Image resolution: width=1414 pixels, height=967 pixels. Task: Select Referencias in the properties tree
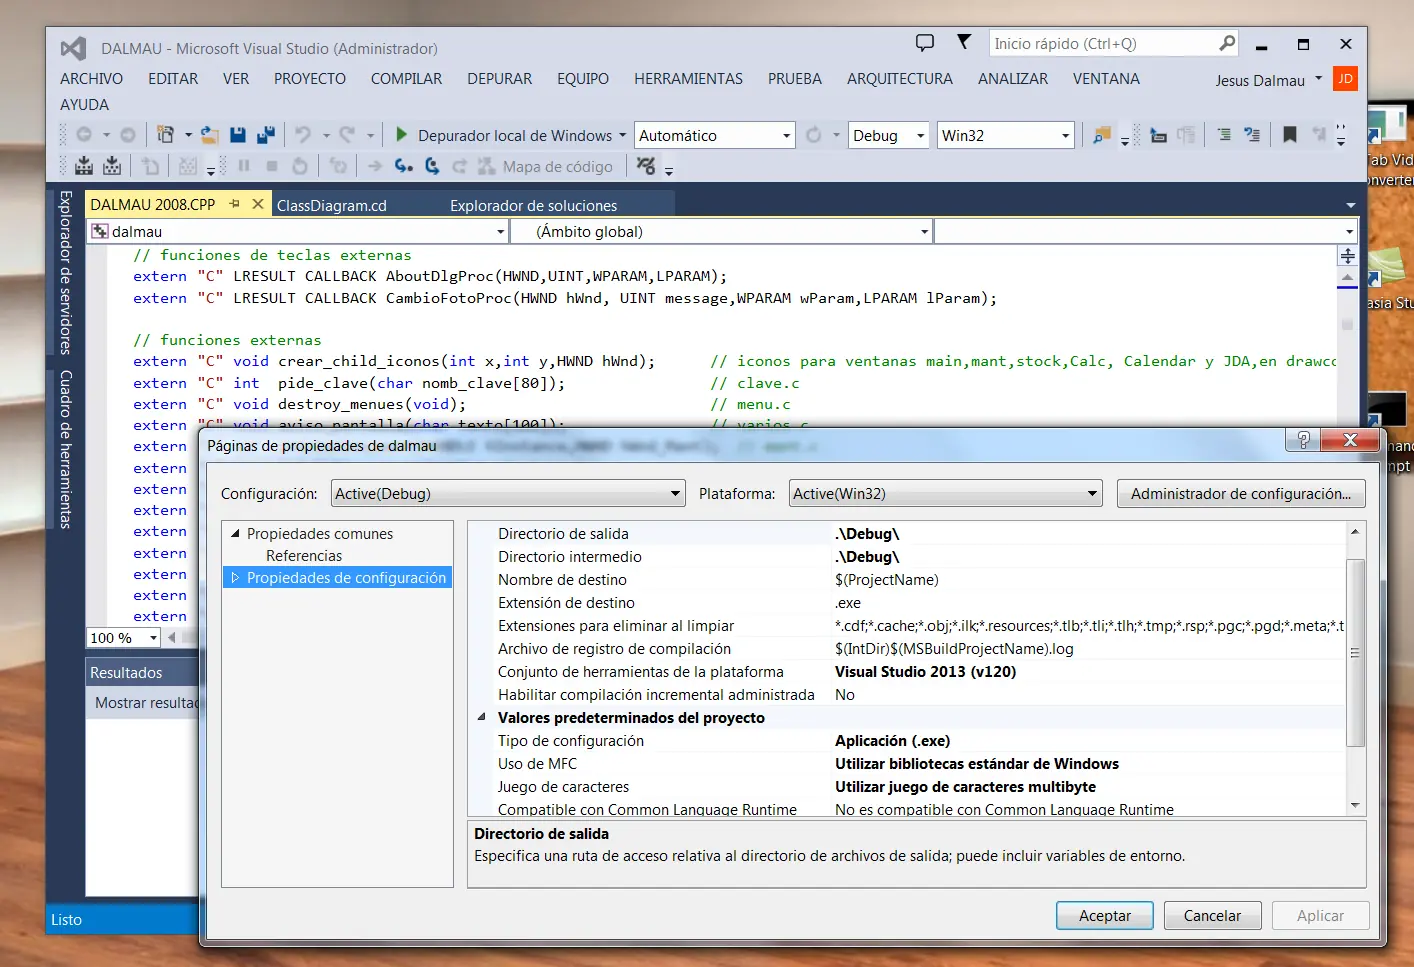(x=304, y=555)
